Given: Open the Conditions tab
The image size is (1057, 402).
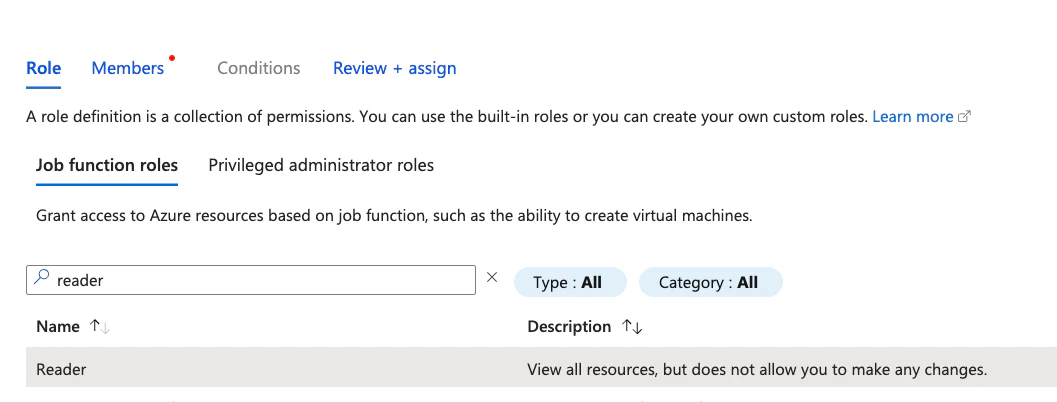Looking at the screenshot, I should pos(259,68).
